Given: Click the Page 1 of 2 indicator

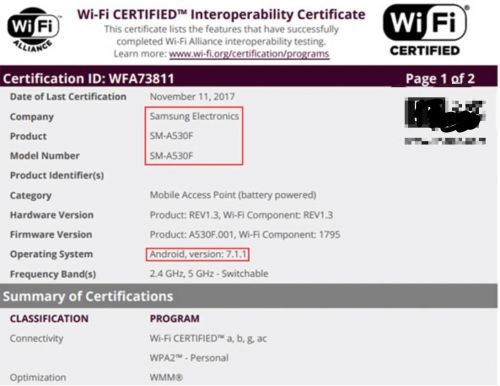Looking at the screenshot, I should [x=440, y=79].
